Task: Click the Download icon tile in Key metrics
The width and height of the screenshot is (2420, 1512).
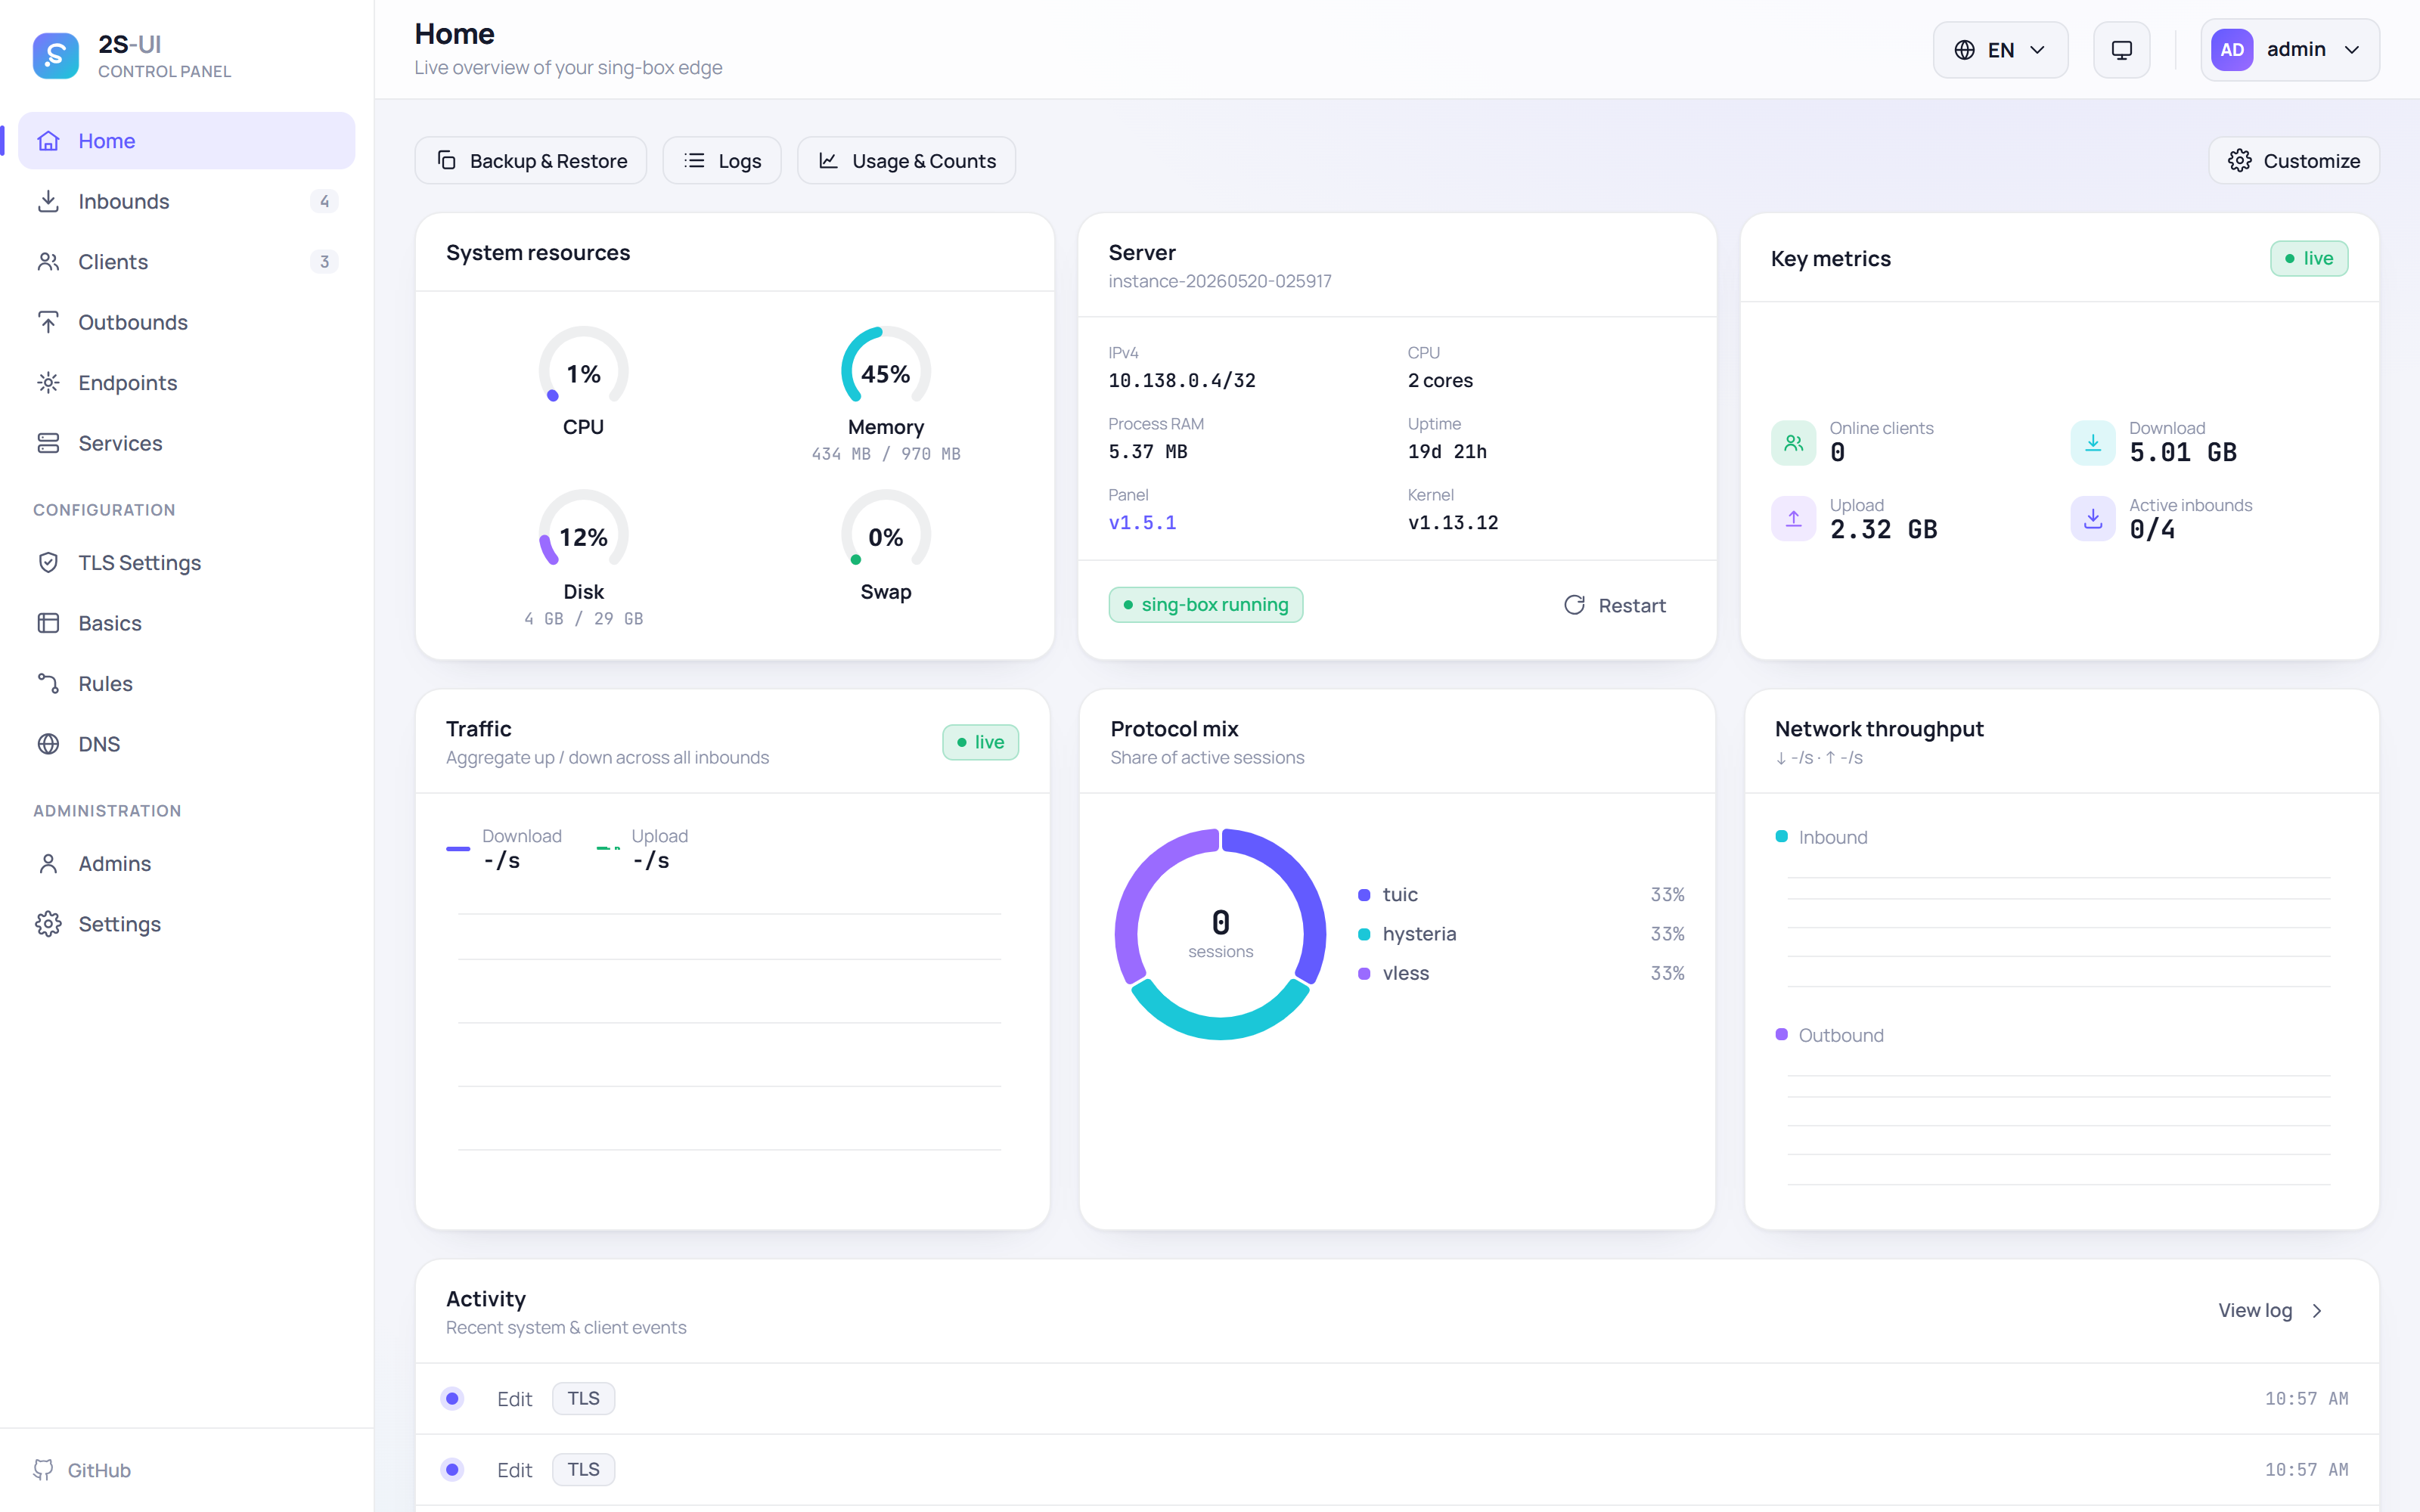Action: [2092, 442]
